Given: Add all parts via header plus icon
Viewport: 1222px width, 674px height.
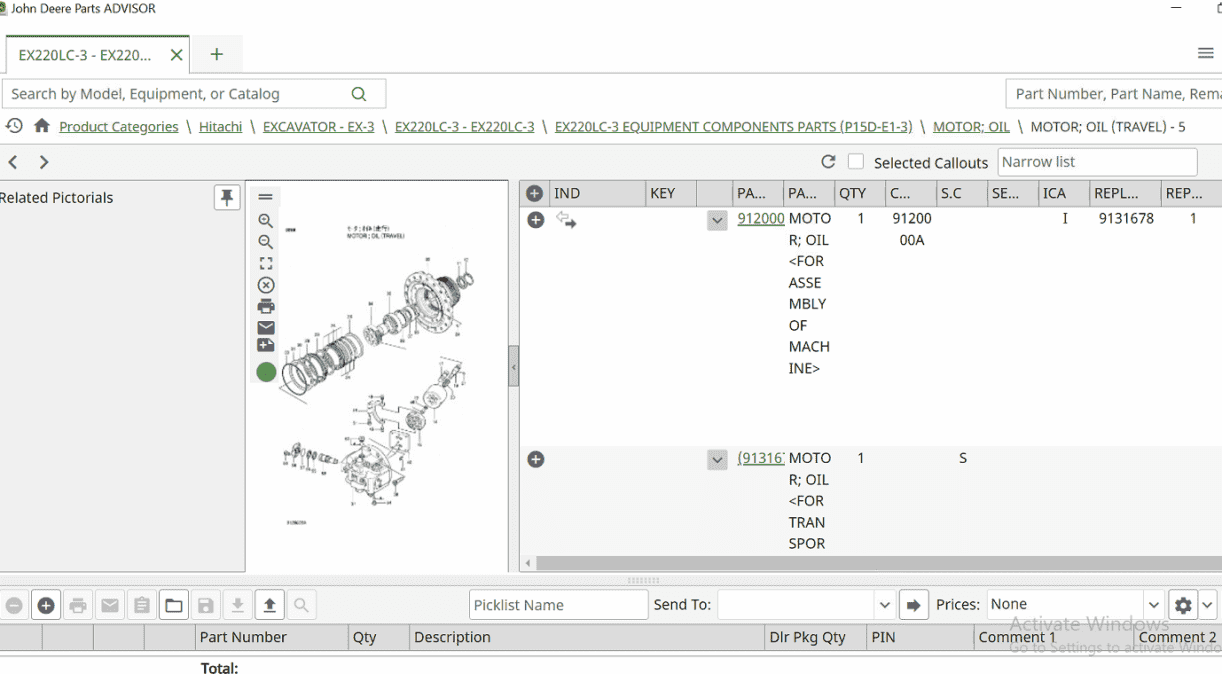Looking at the screenshot, I should point(535,193).
